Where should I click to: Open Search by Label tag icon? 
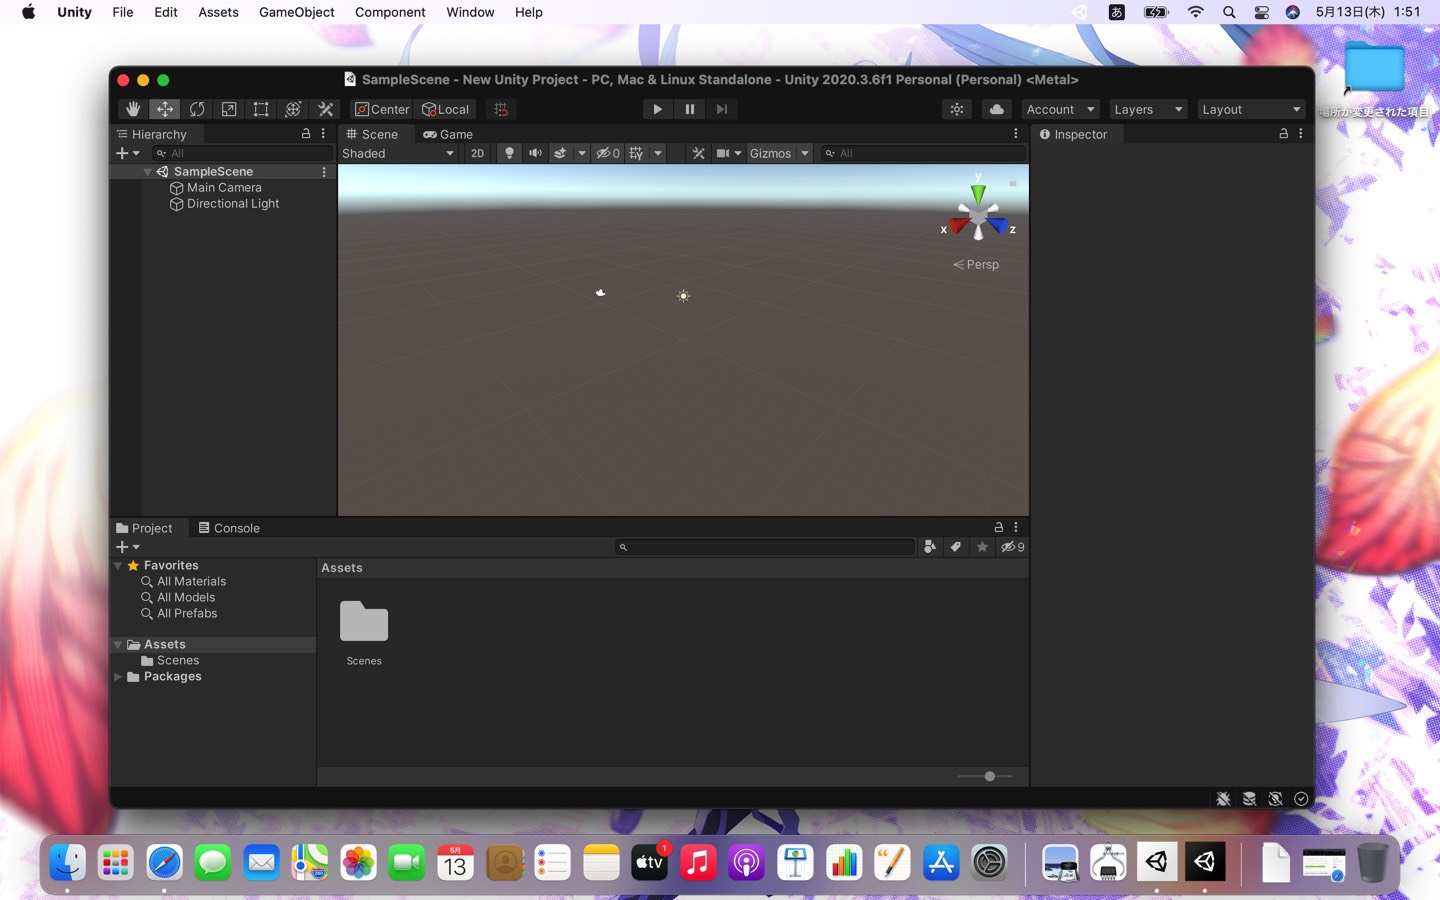[x=956, y=547]
